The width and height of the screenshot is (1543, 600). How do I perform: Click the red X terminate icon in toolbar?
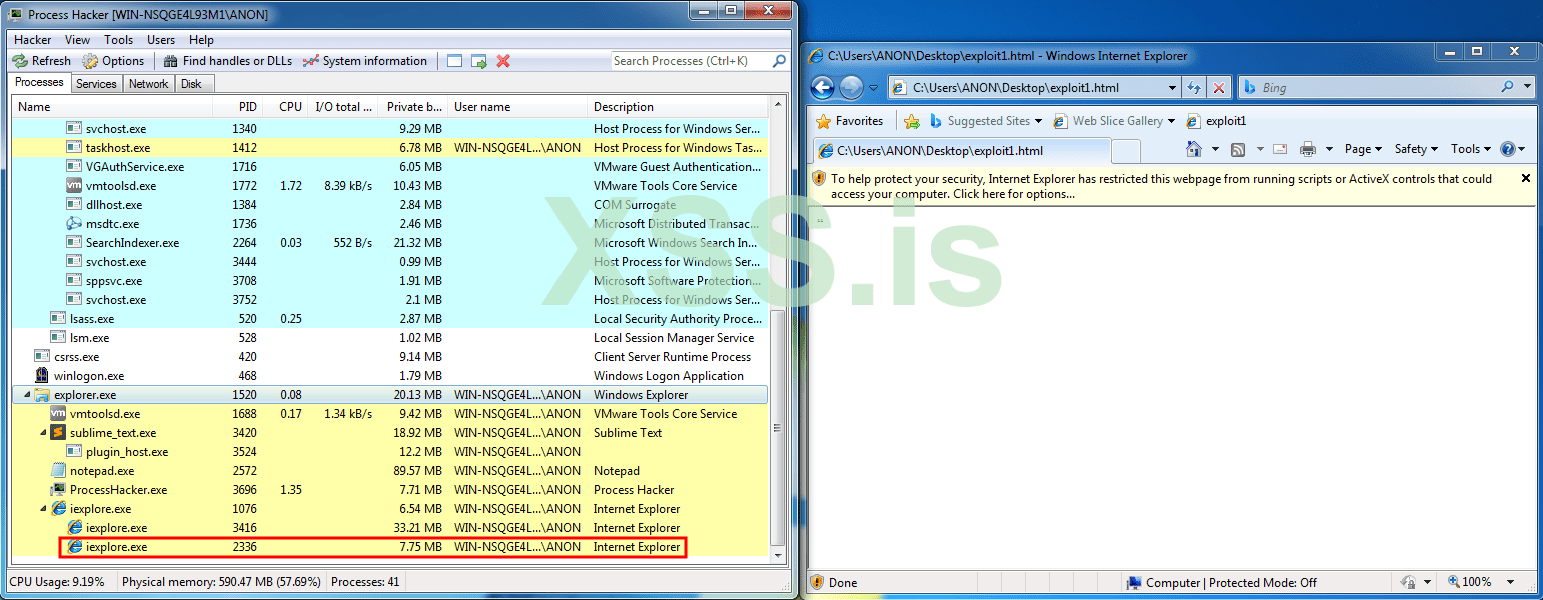pos(503,61)
